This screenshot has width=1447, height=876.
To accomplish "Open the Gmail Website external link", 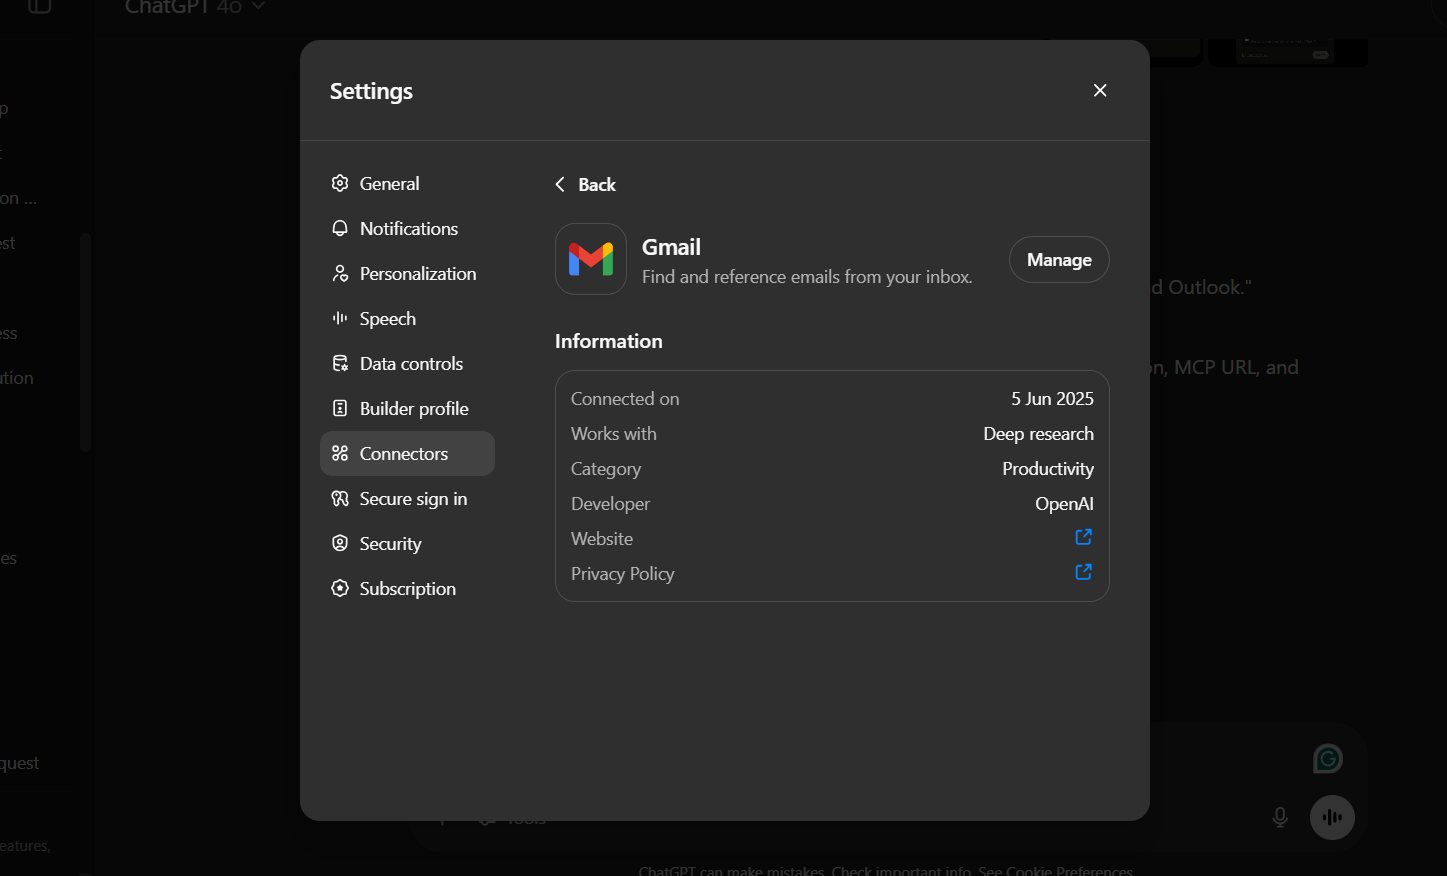I will pos(1083,537).
